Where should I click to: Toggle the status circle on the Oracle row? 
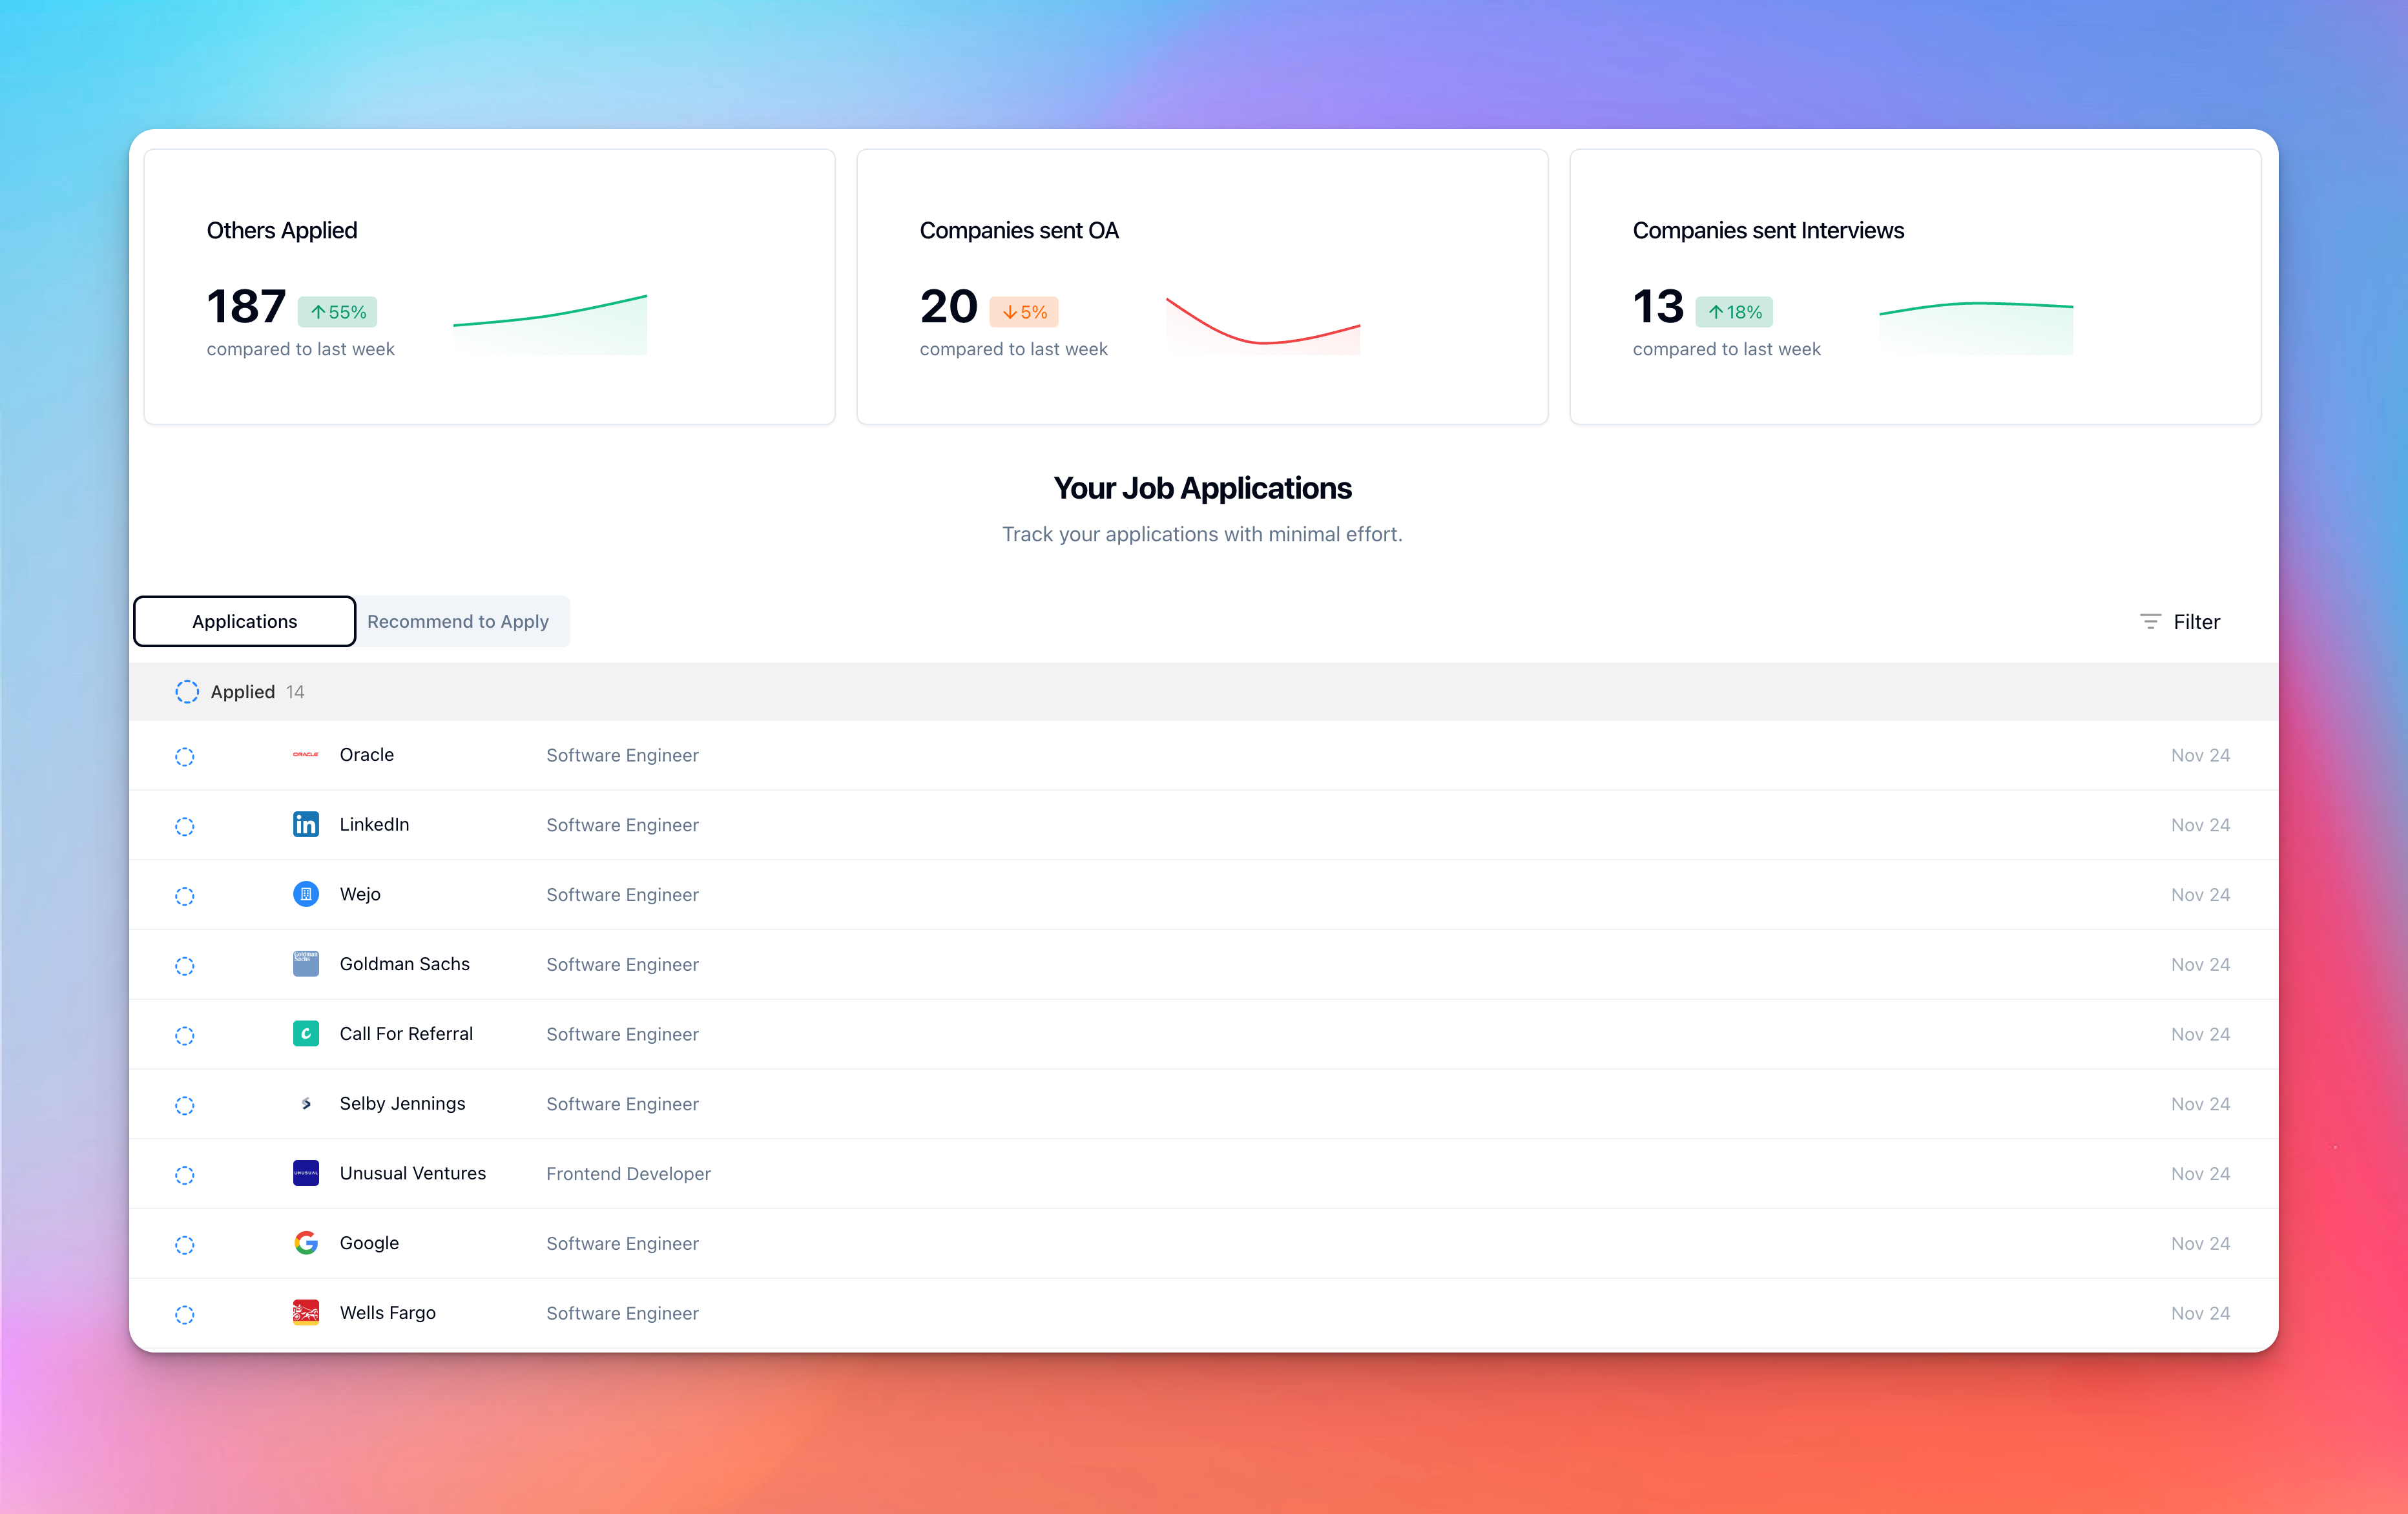coord(185,757)
